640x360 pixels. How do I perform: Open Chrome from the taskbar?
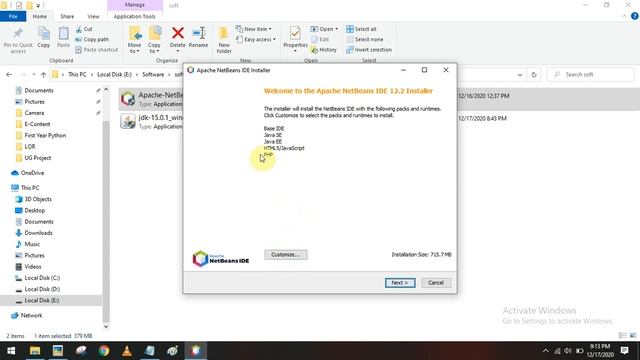[104, 351]
